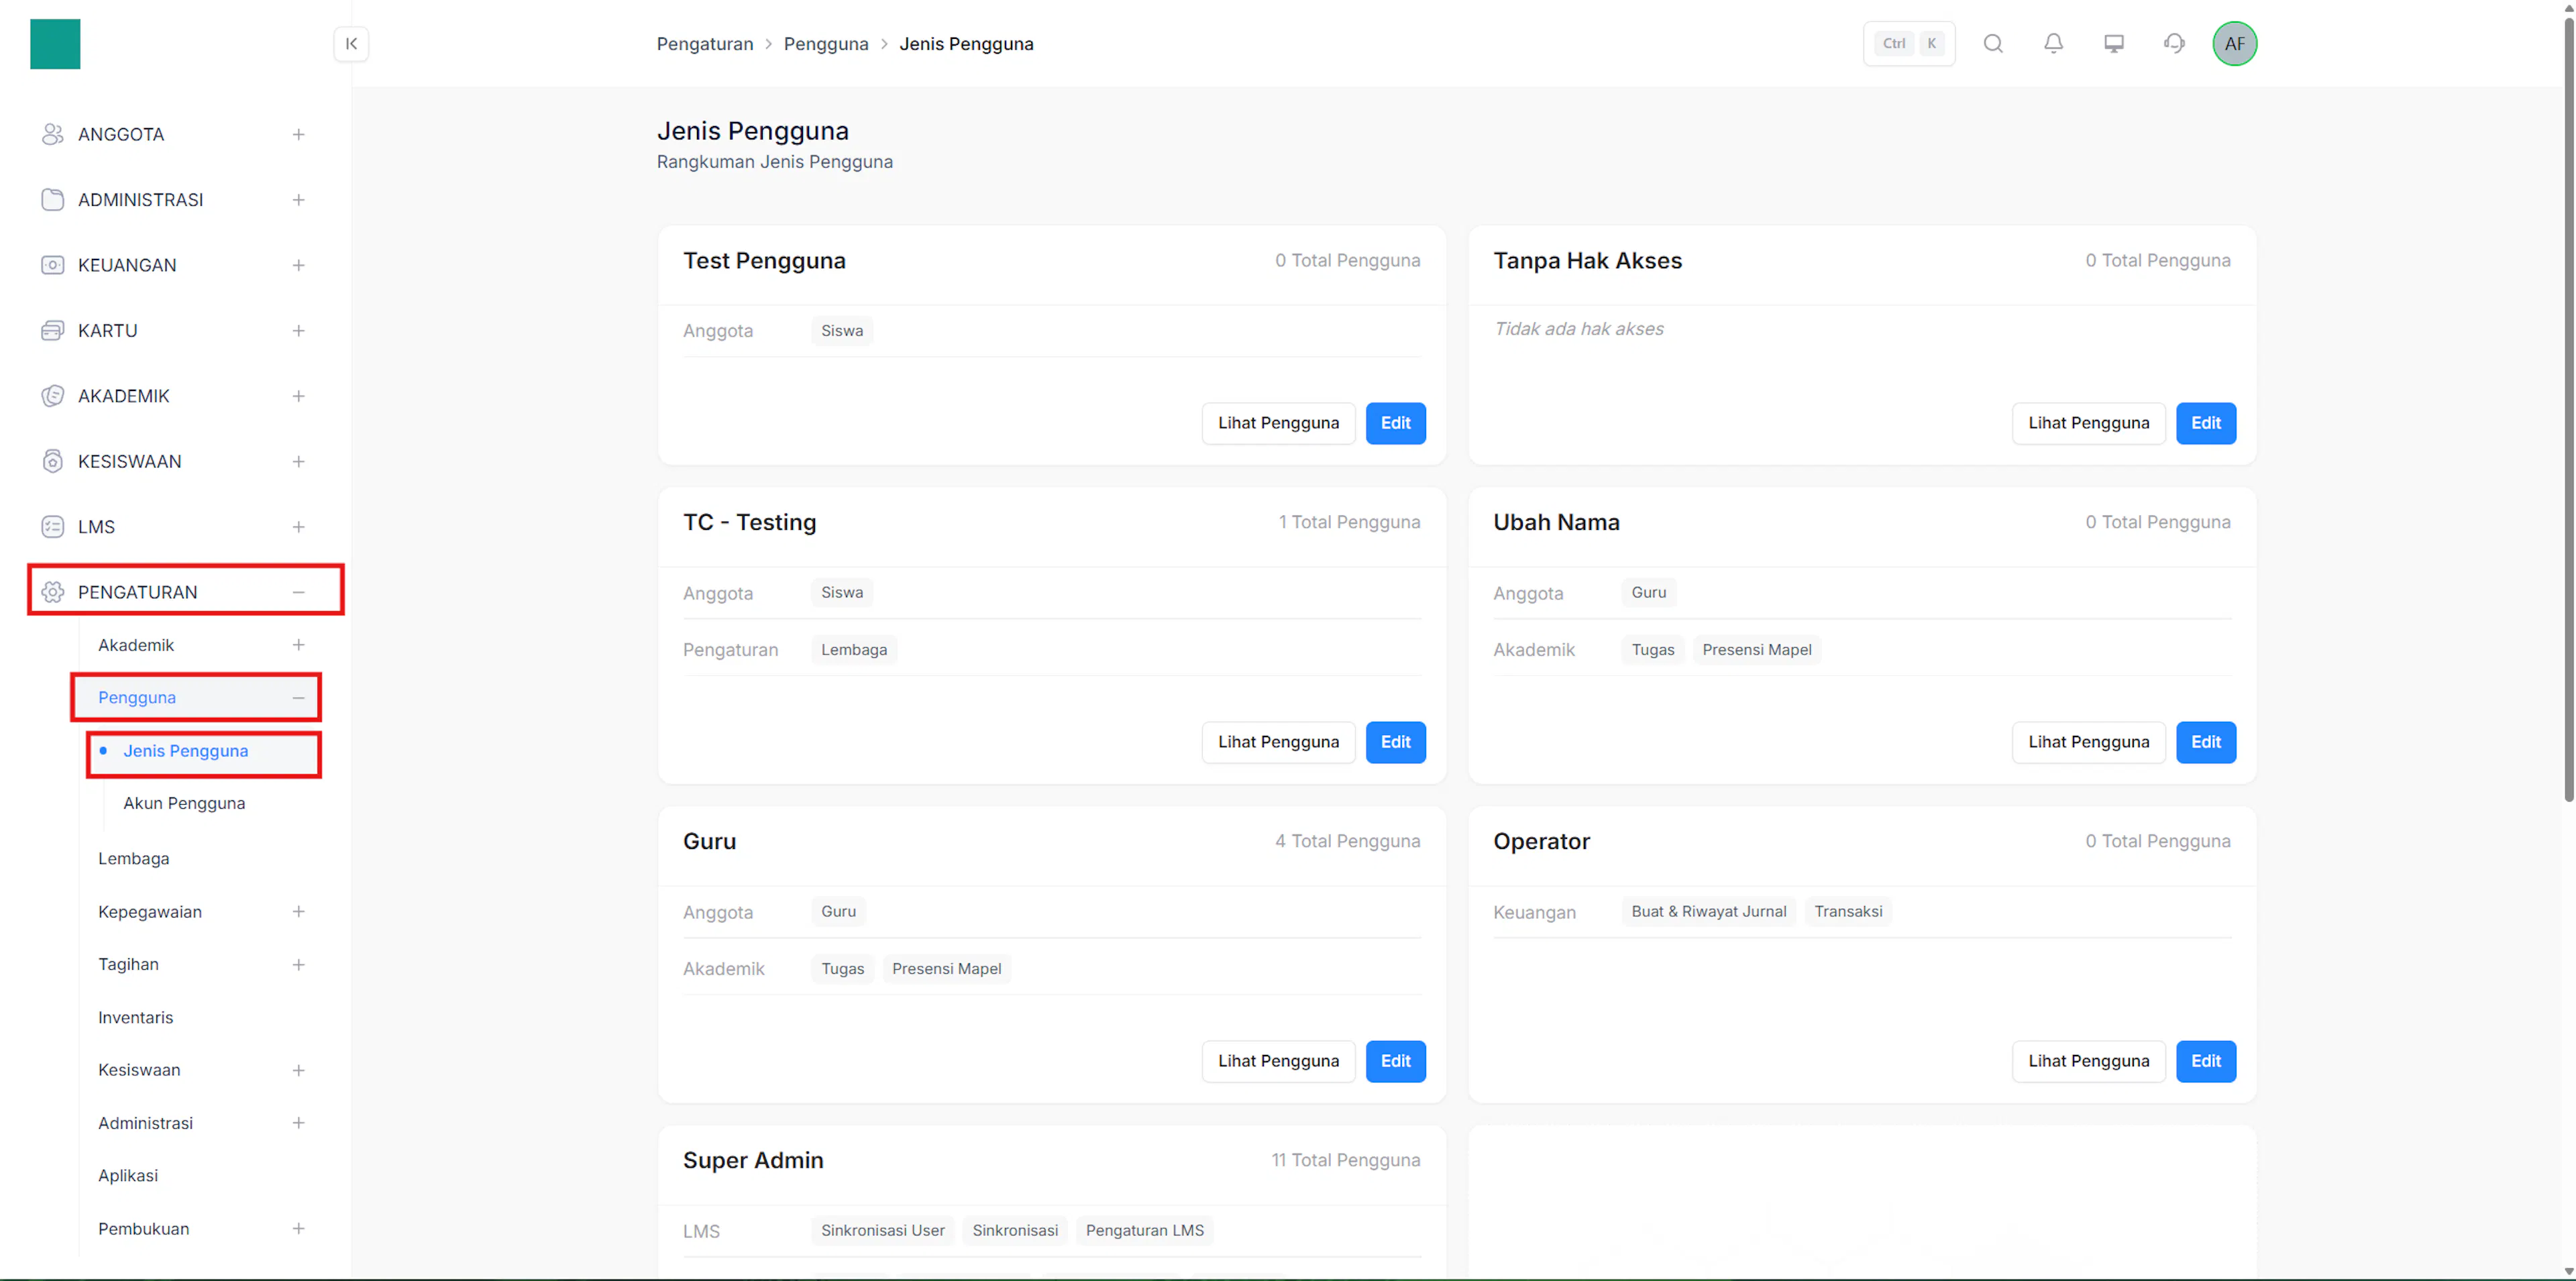The width and height of the screenshot is (2576, 1281).
Task: Collapse the Pengguna submenu minus
Action: (298, 698)
